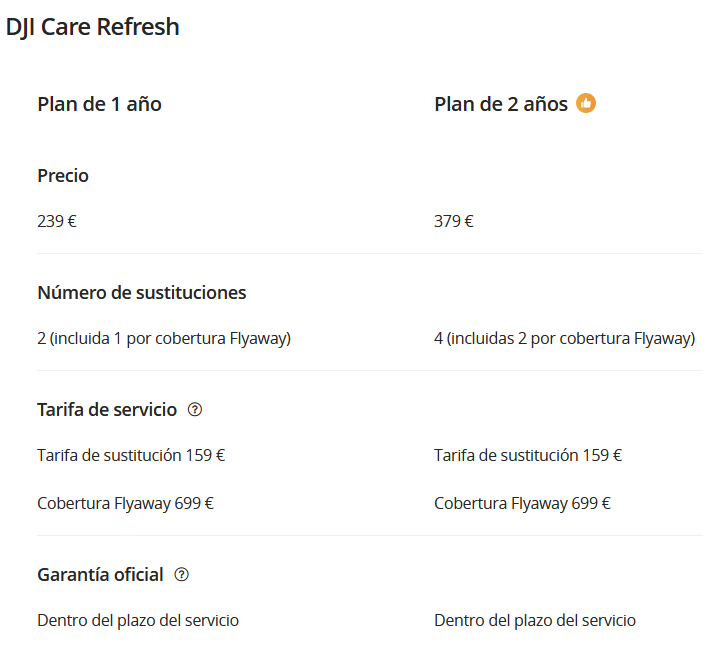709x649 pixels.
Task: Click the text "2 (incluida 1 por cobertura Flyaway)"
Action: coord(164,338)
